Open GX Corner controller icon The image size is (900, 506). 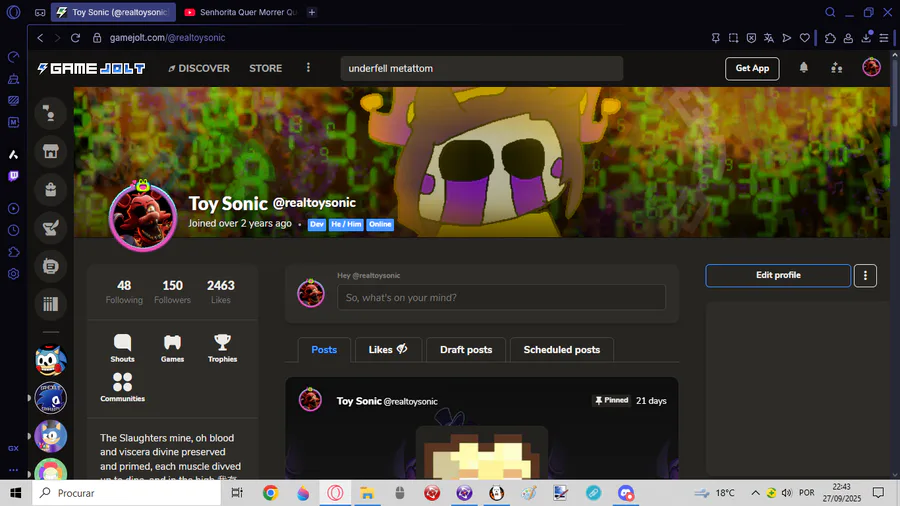[40, 12]
